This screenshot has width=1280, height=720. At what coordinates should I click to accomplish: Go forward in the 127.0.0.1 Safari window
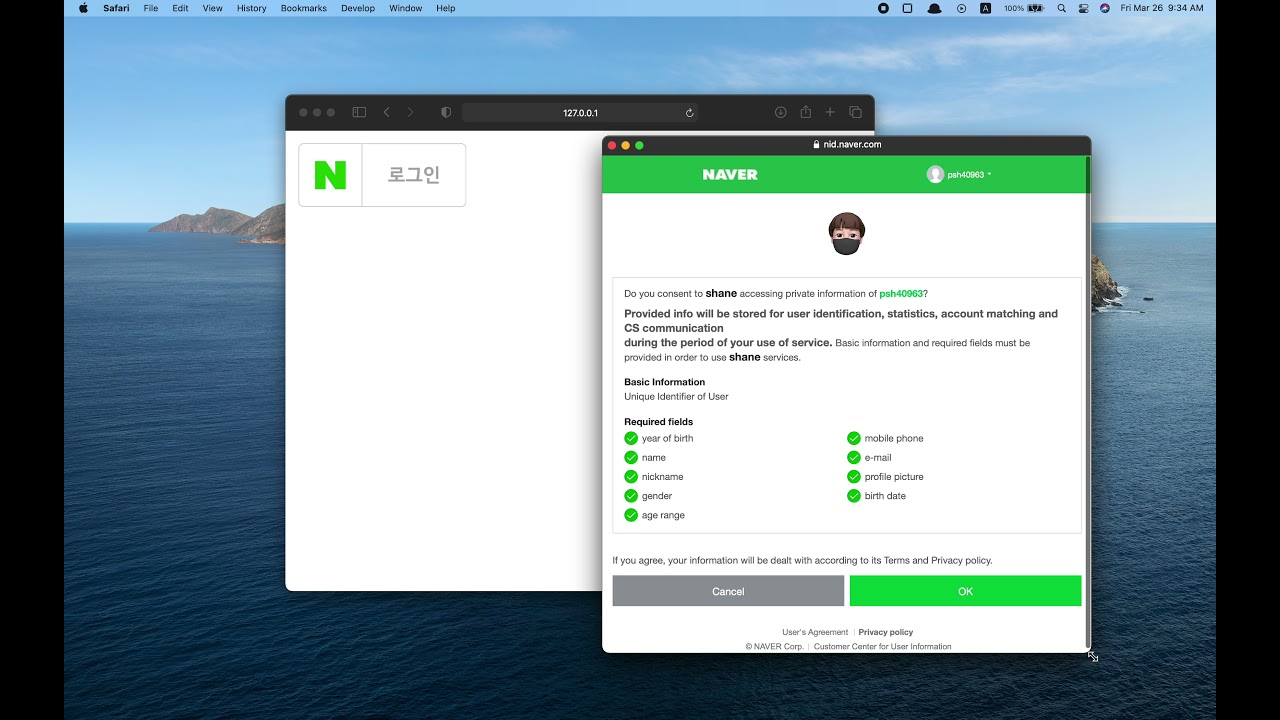[410, 113]
